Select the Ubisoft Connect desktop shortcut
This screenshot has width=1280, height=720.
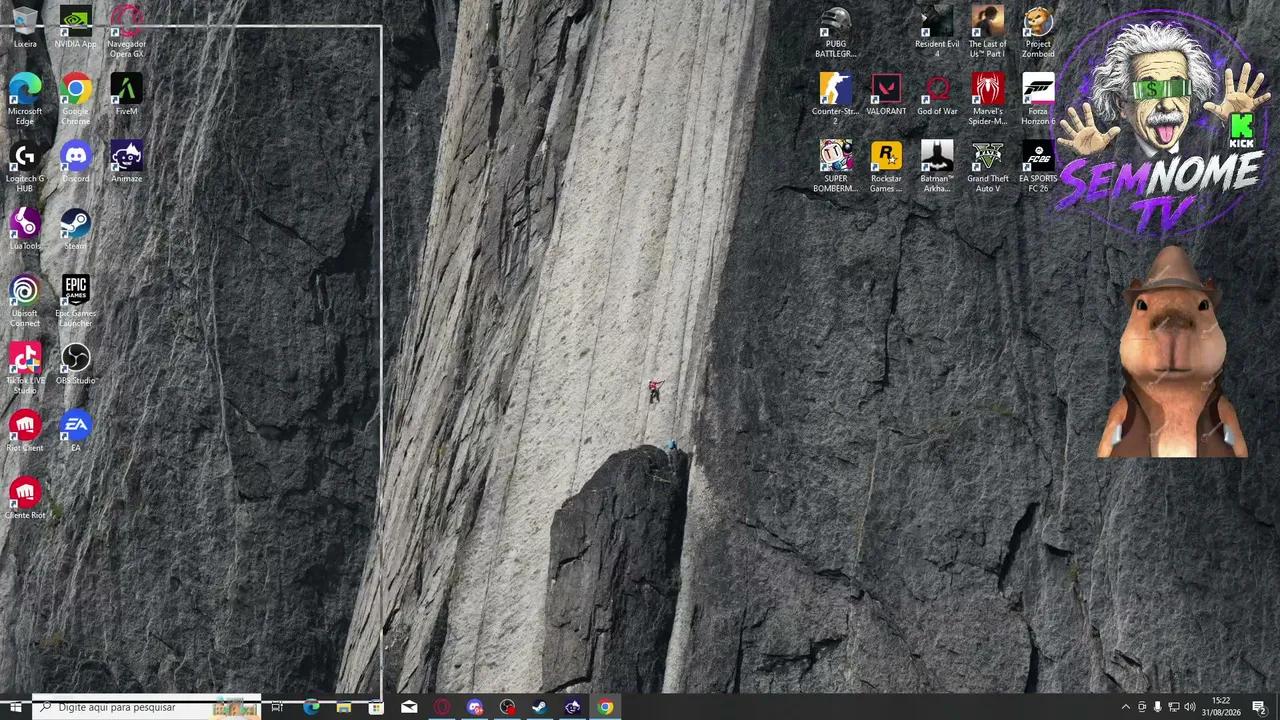25,301
